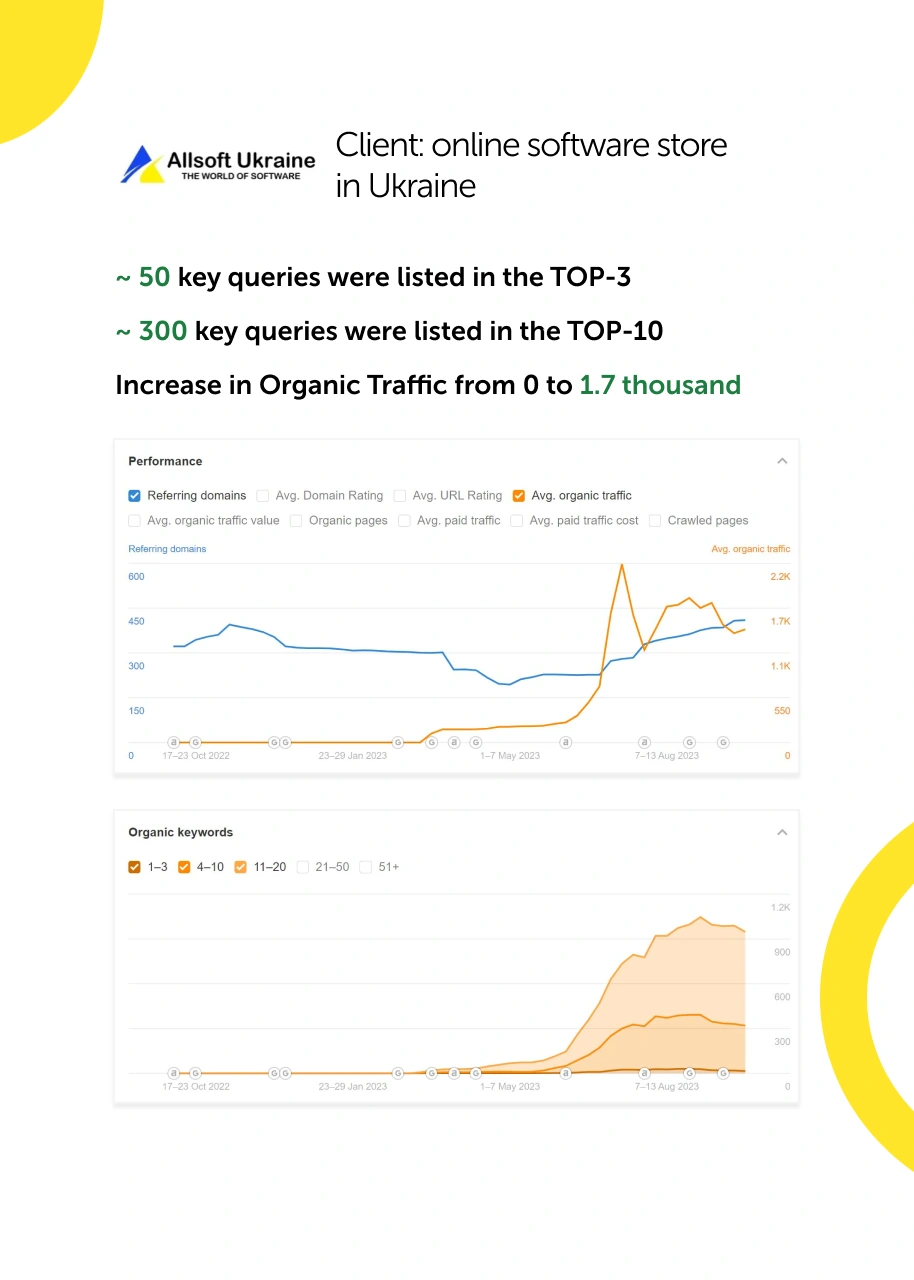Click G marker near 23–29 Jan 2023 on keywords chart
The width and height of the screenshot is (914, 1280).
point(398,1073)
